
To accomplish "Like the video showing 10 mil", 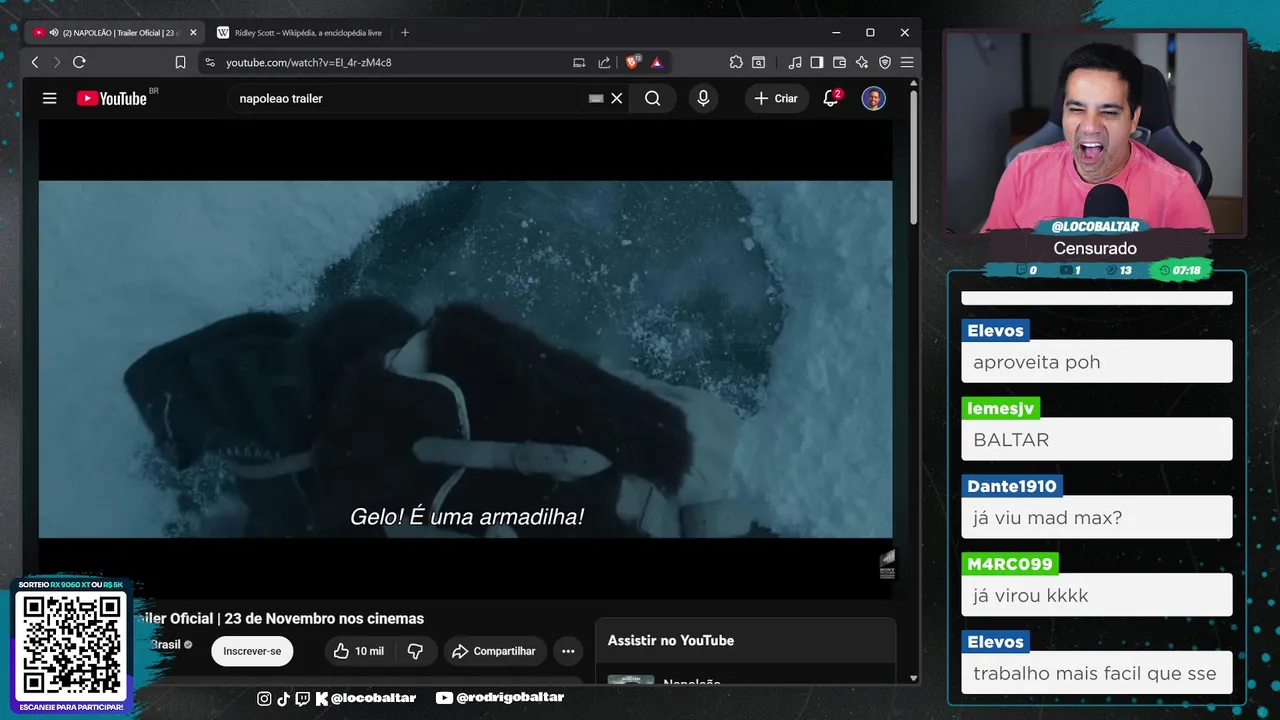I will point(359,651).
